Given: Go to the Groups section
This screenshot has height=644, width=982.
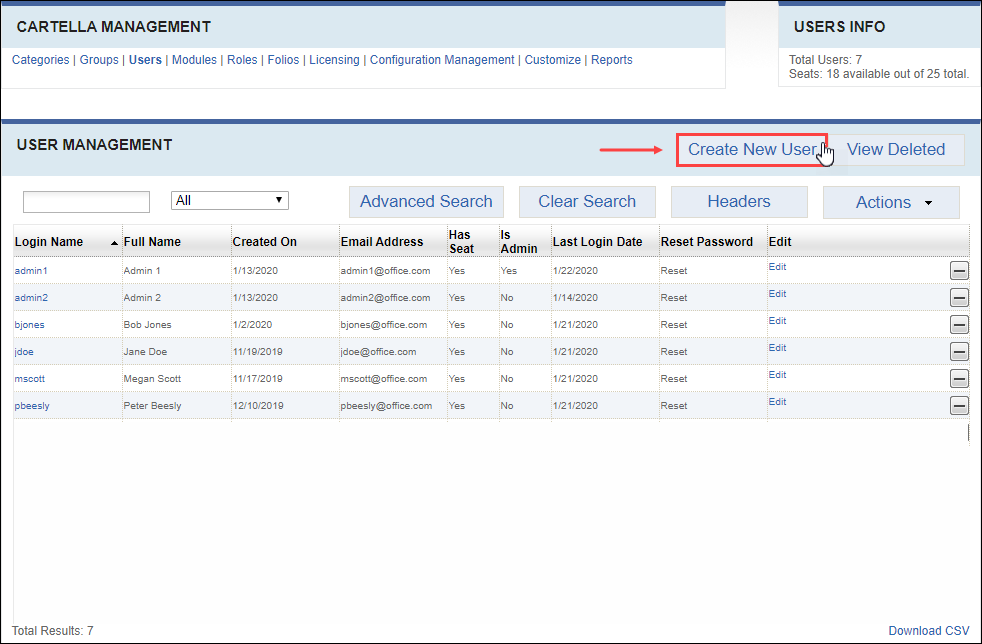Looking at the screenshot, I should (x=99, y=60).
